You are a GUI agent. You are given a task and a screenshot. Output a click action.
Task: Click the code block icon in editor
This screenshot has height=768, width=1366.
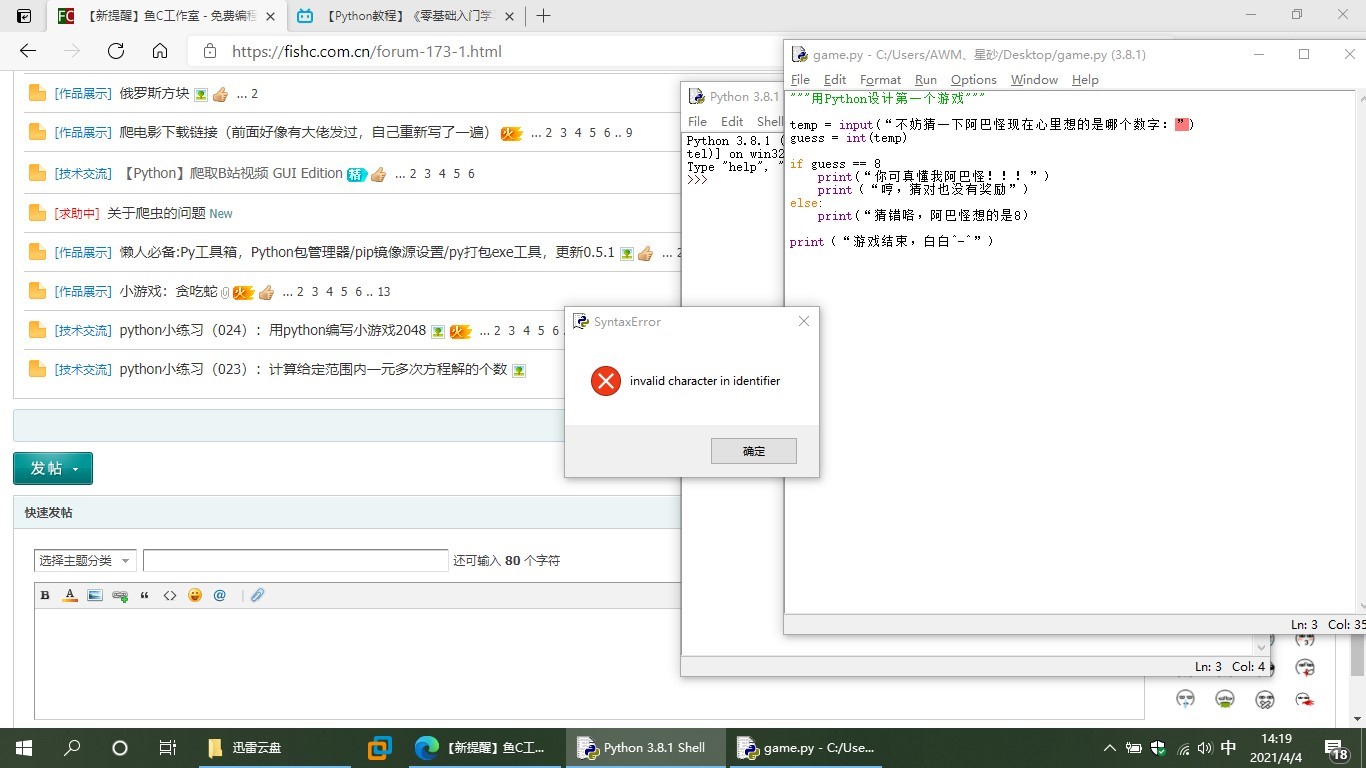(170, 595)
